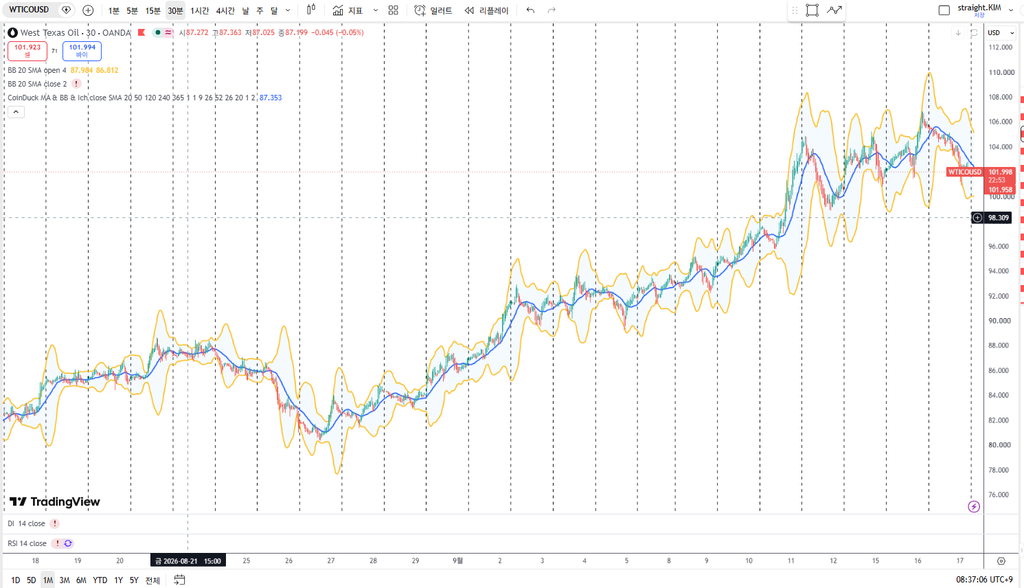Click the down arrow in the chart's top-right

coord(958,33)
